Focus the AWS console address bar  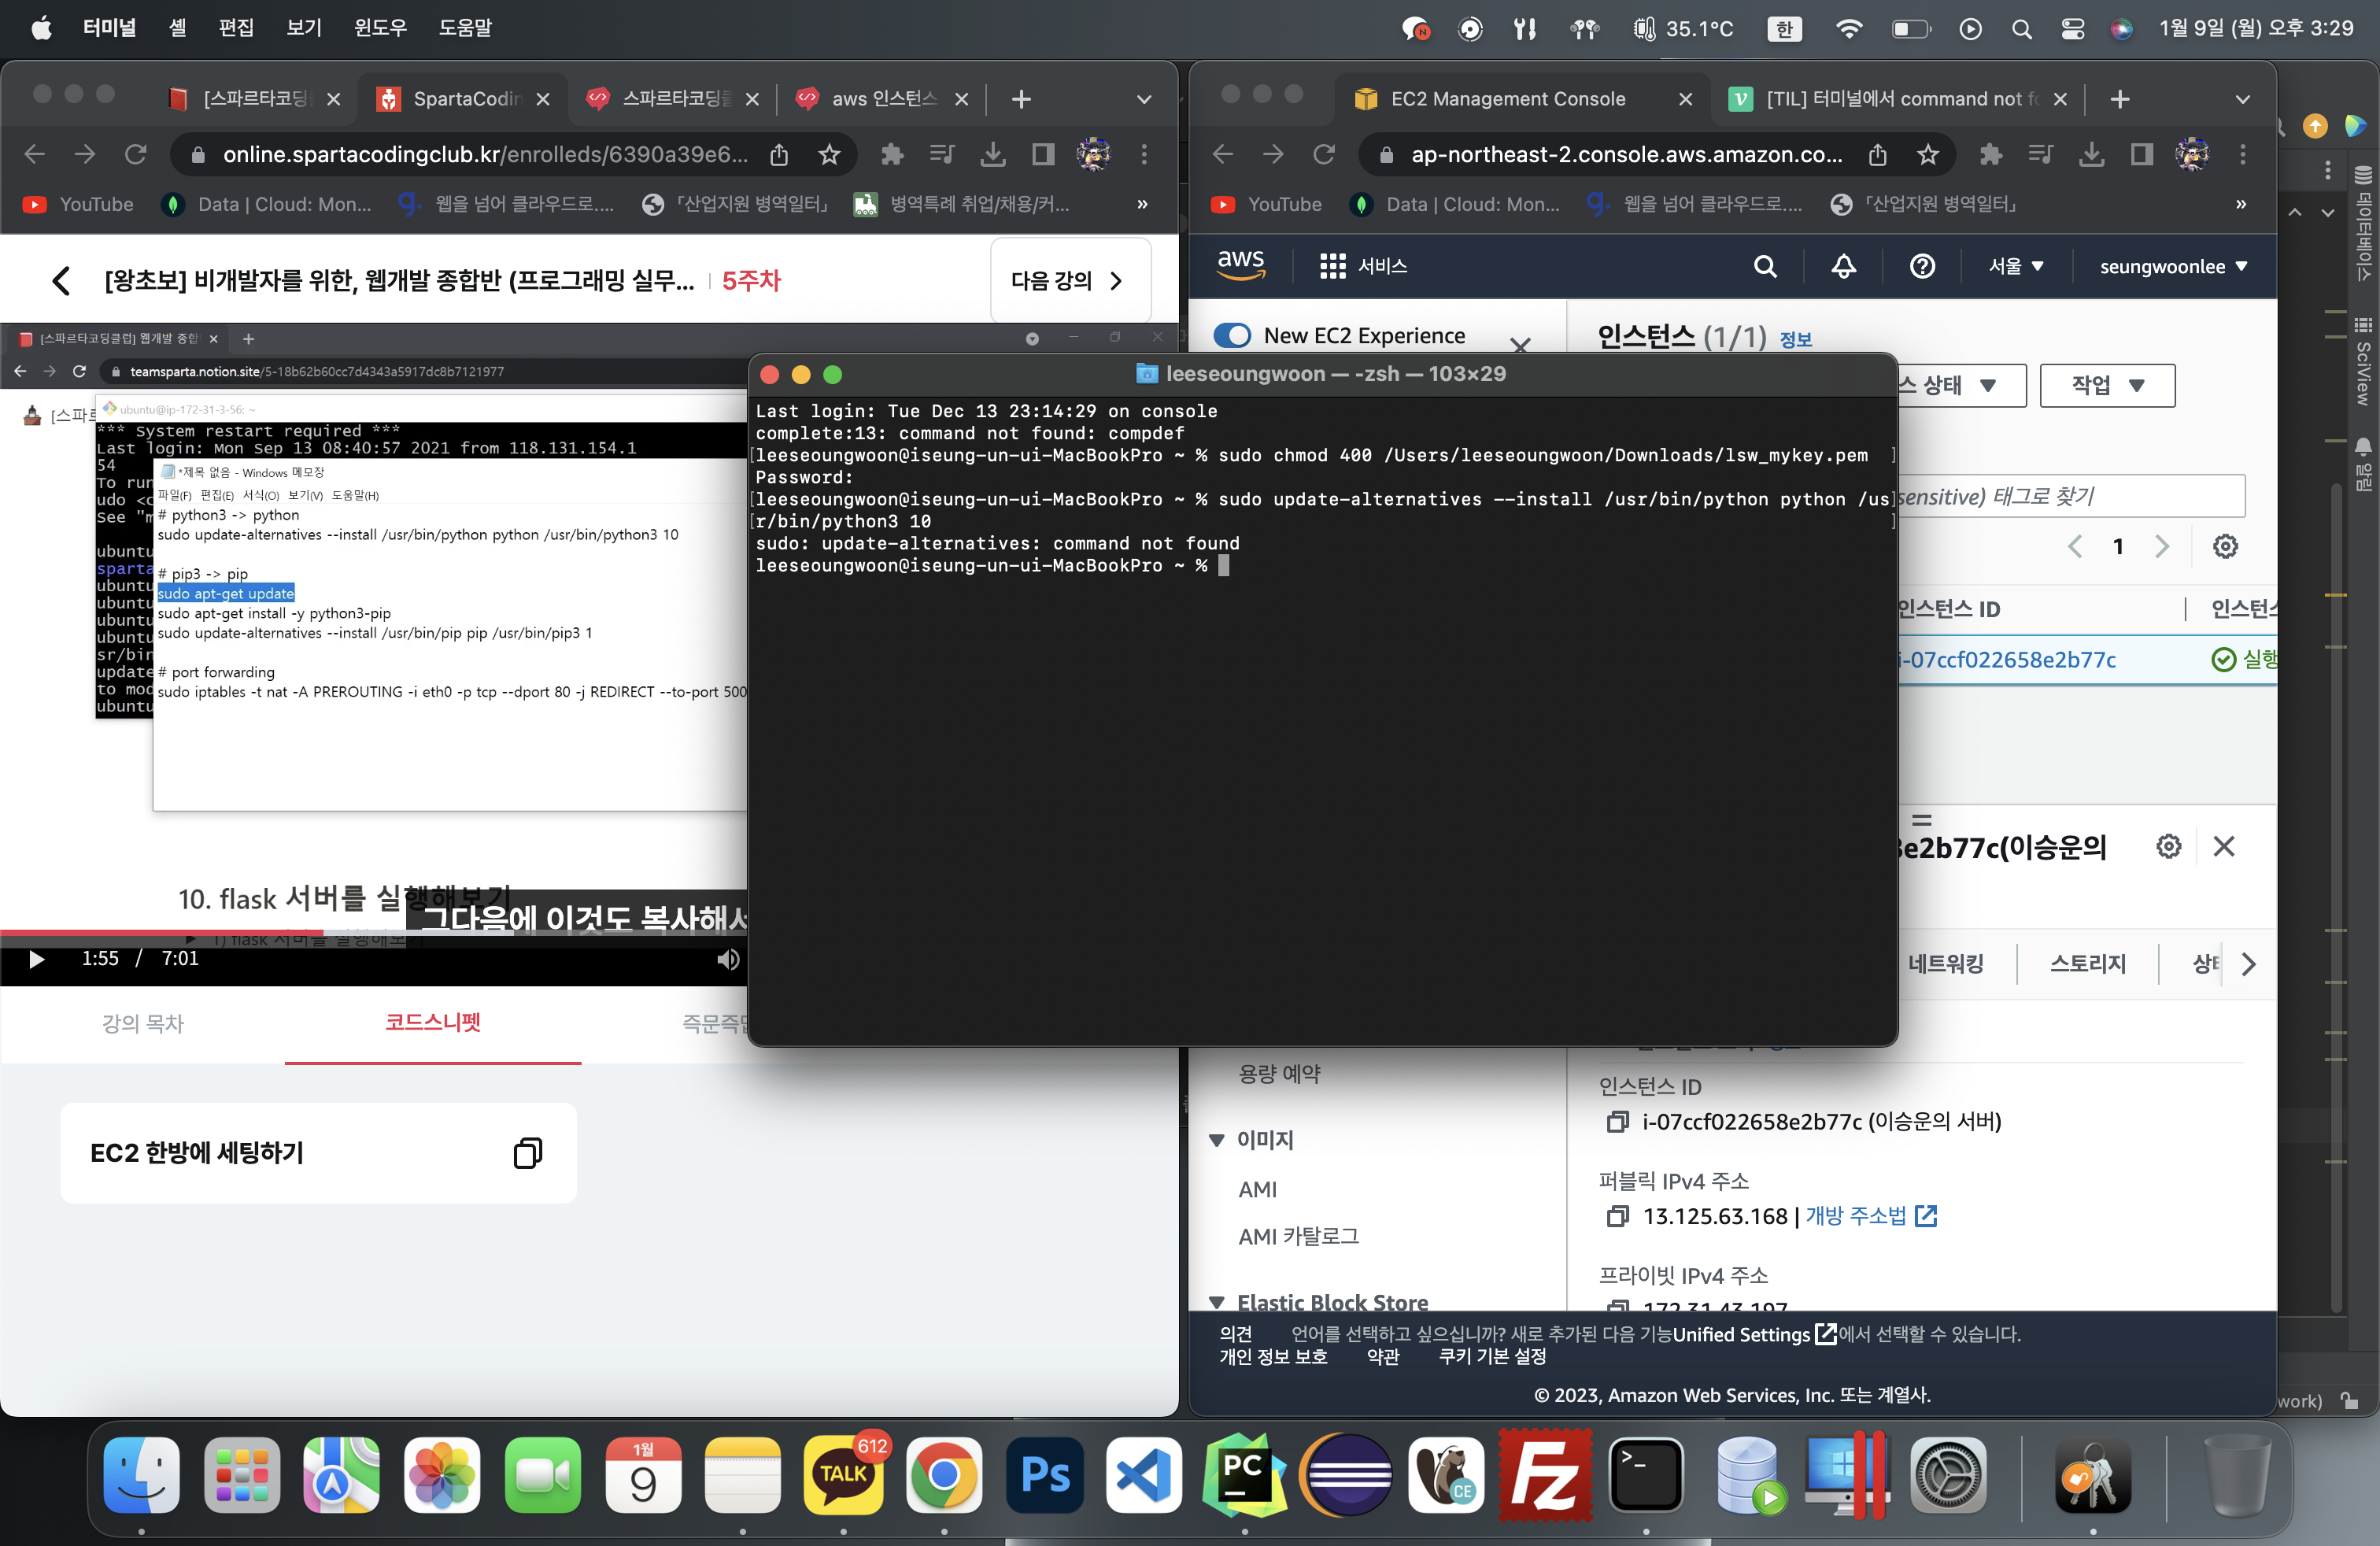pyautogui.click(x=1627, y=154)
